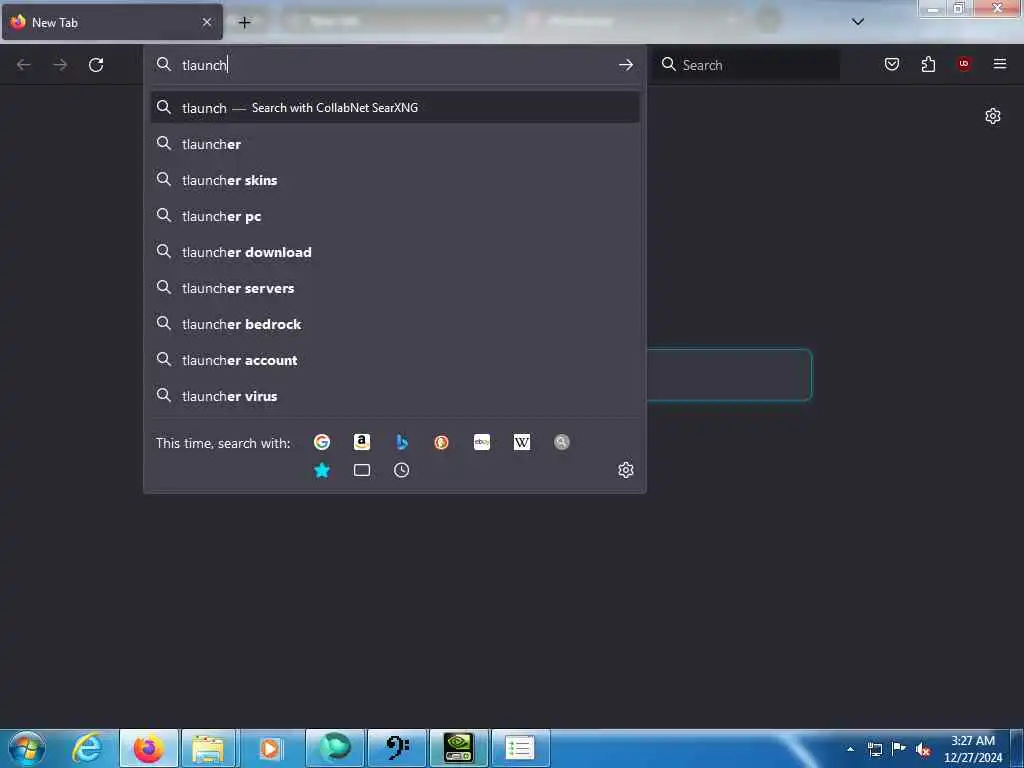Open Firefox application hamburger menu

coord(1000,64)
